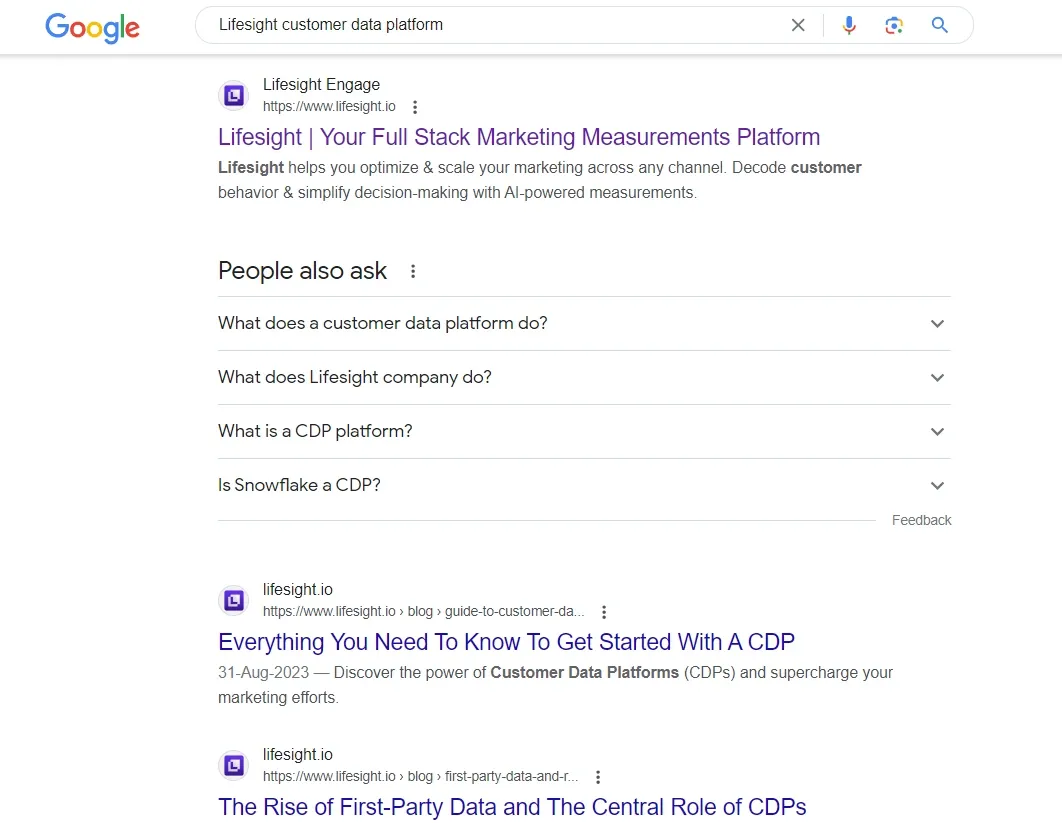Submit search using the magnifying glass icon
The image size is (1062, 823).
click(x=939, y=25)
